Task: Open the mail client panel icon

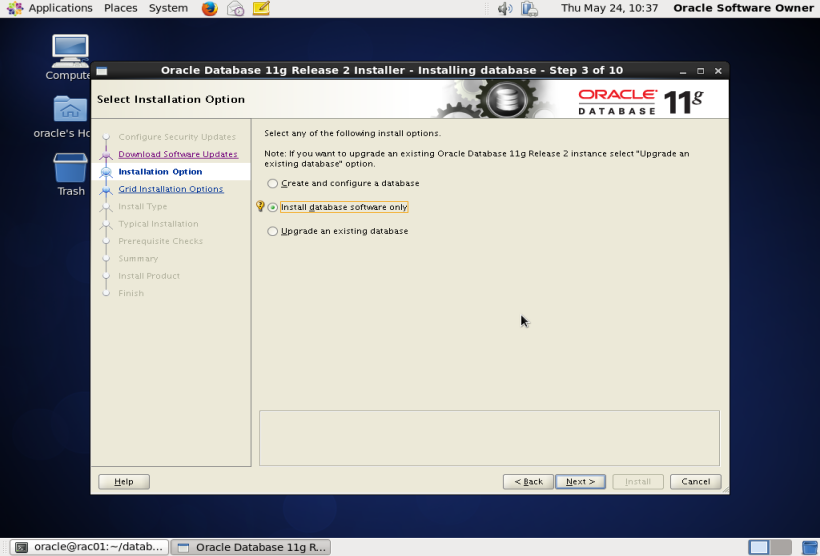Action: tap(235, 8)
